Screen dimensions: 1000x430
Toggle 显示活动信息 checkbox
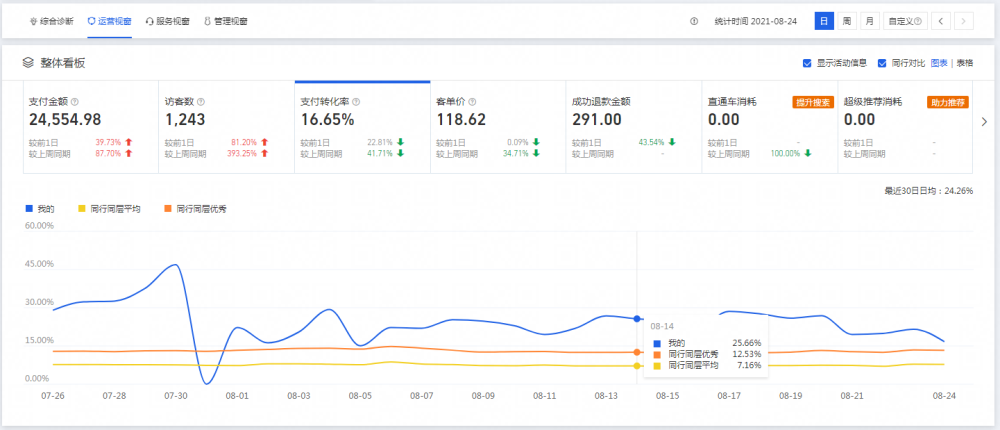point(807,63)
